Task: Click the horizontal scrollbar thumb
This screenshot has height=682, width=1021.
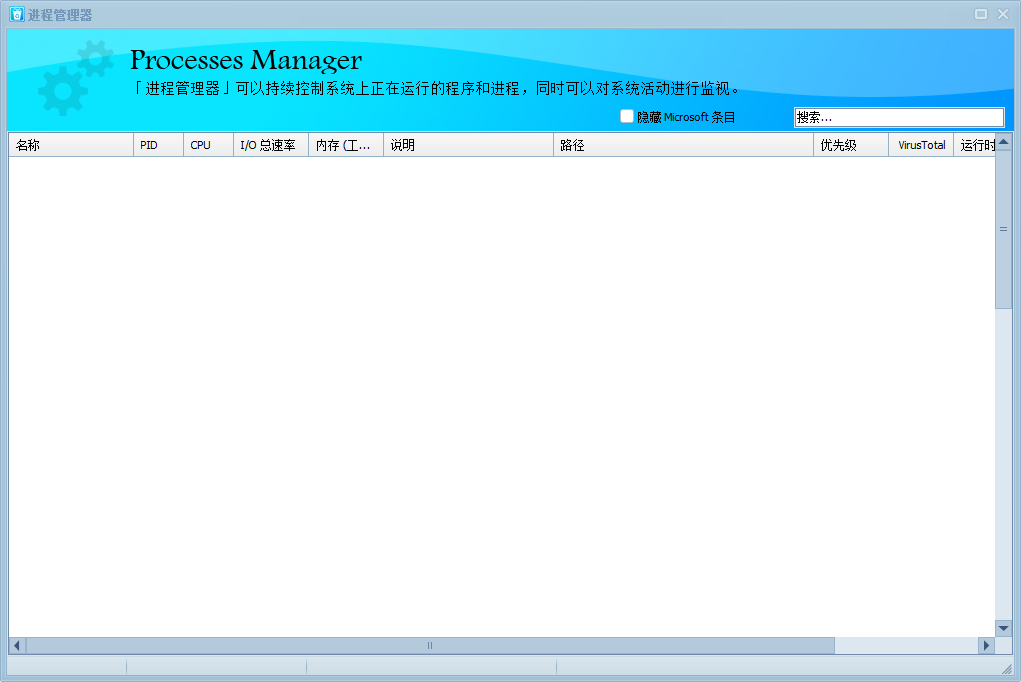Action: tap(430, 646)
